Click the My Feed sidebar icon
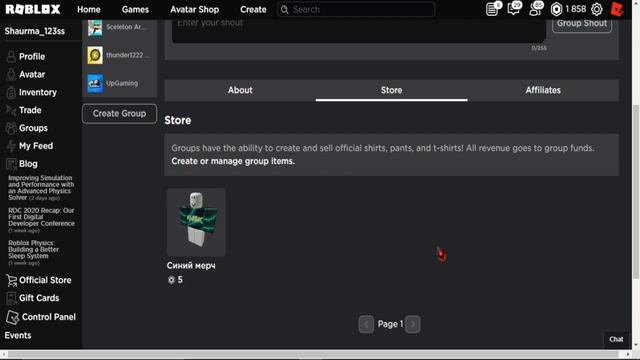640x360 pixels. coord(11,146)
